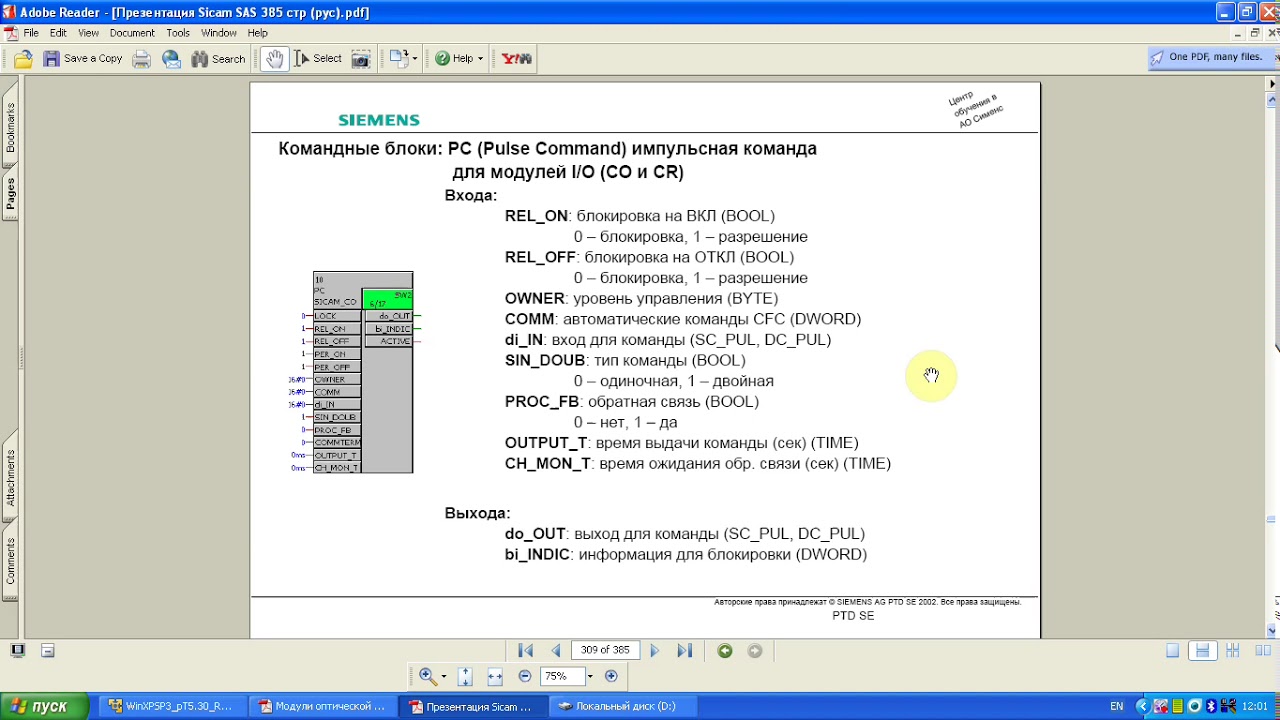This screenshot has width=1280, height=720.
Task: Open the View menu
Action: pos(88,33)
